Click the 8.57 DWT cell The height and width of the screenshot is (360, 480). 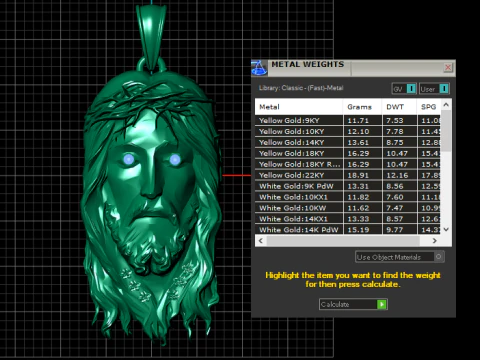click(x=400, y=219)
